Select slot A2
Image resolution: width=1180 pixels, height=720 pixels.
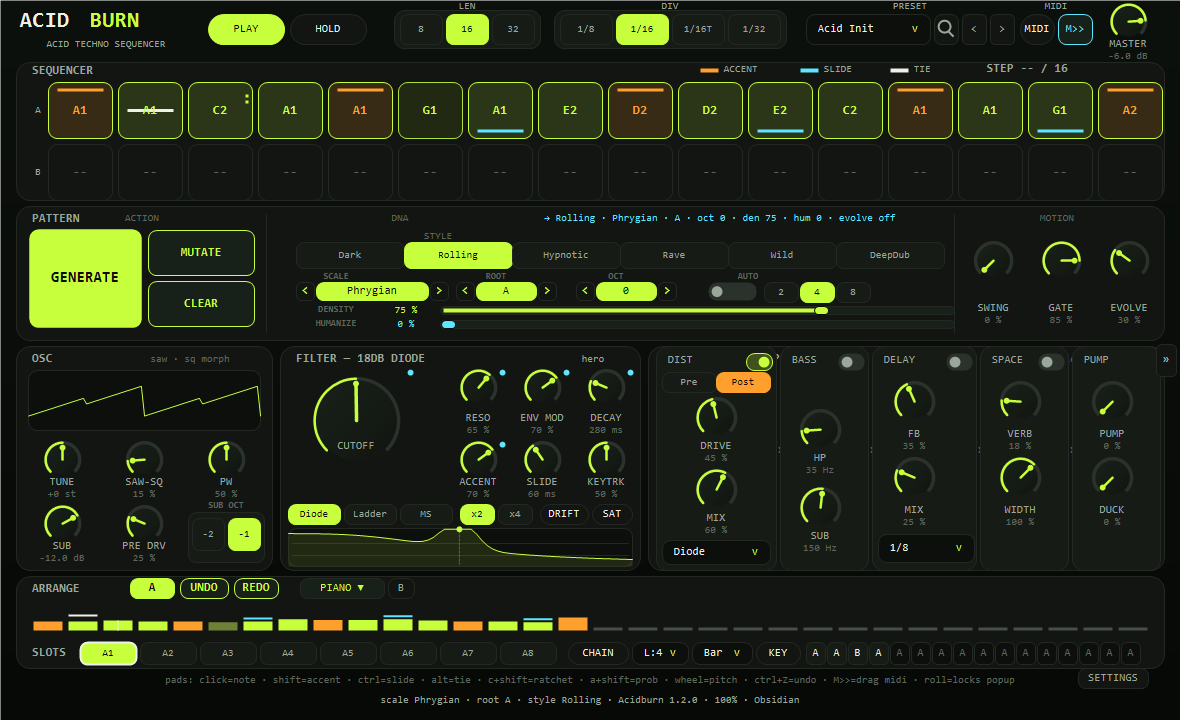pos(168,653)
